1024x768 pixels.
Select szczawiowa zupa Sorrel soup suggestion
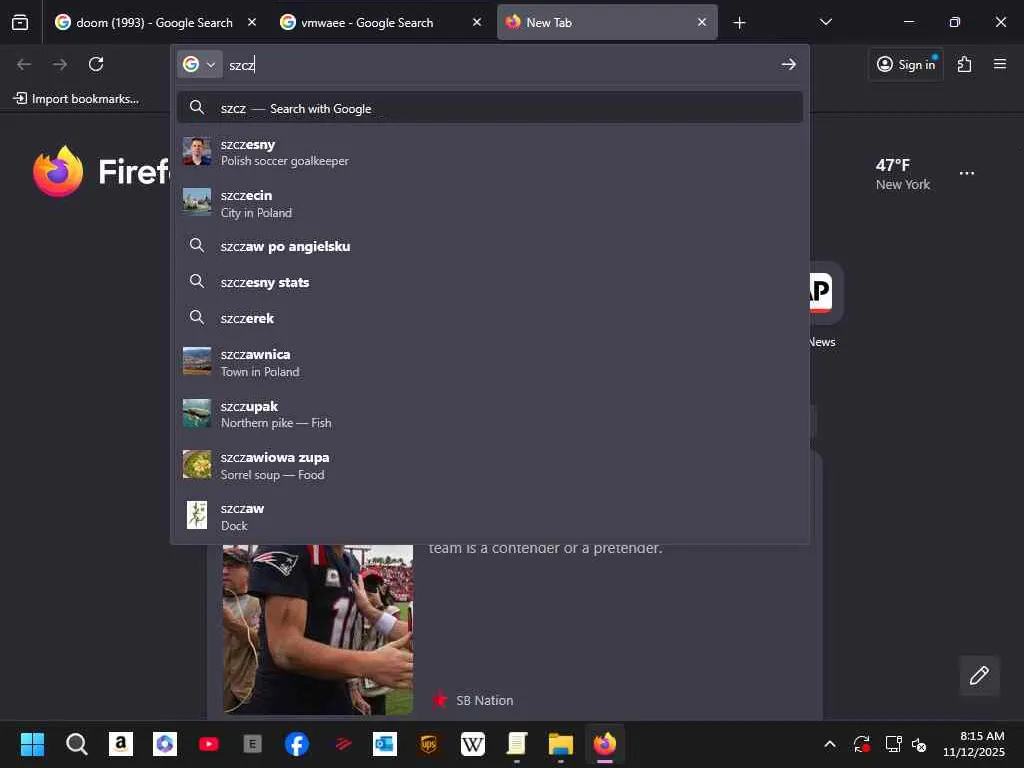pyautogui.click(x=490, y=466)
